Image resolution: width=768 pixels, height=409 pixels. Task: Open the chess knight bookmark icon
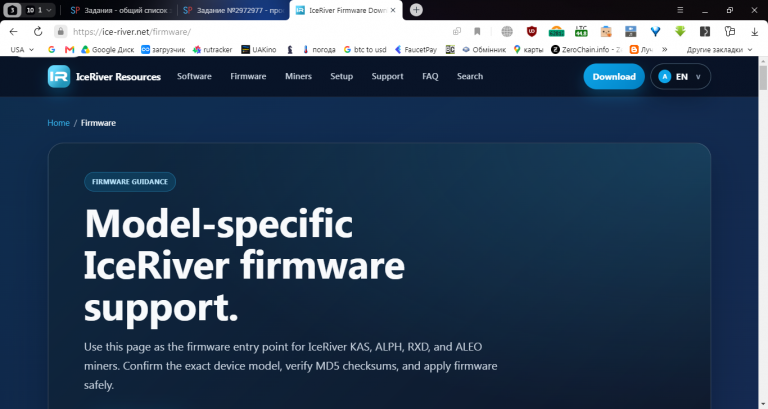point(290,49)
